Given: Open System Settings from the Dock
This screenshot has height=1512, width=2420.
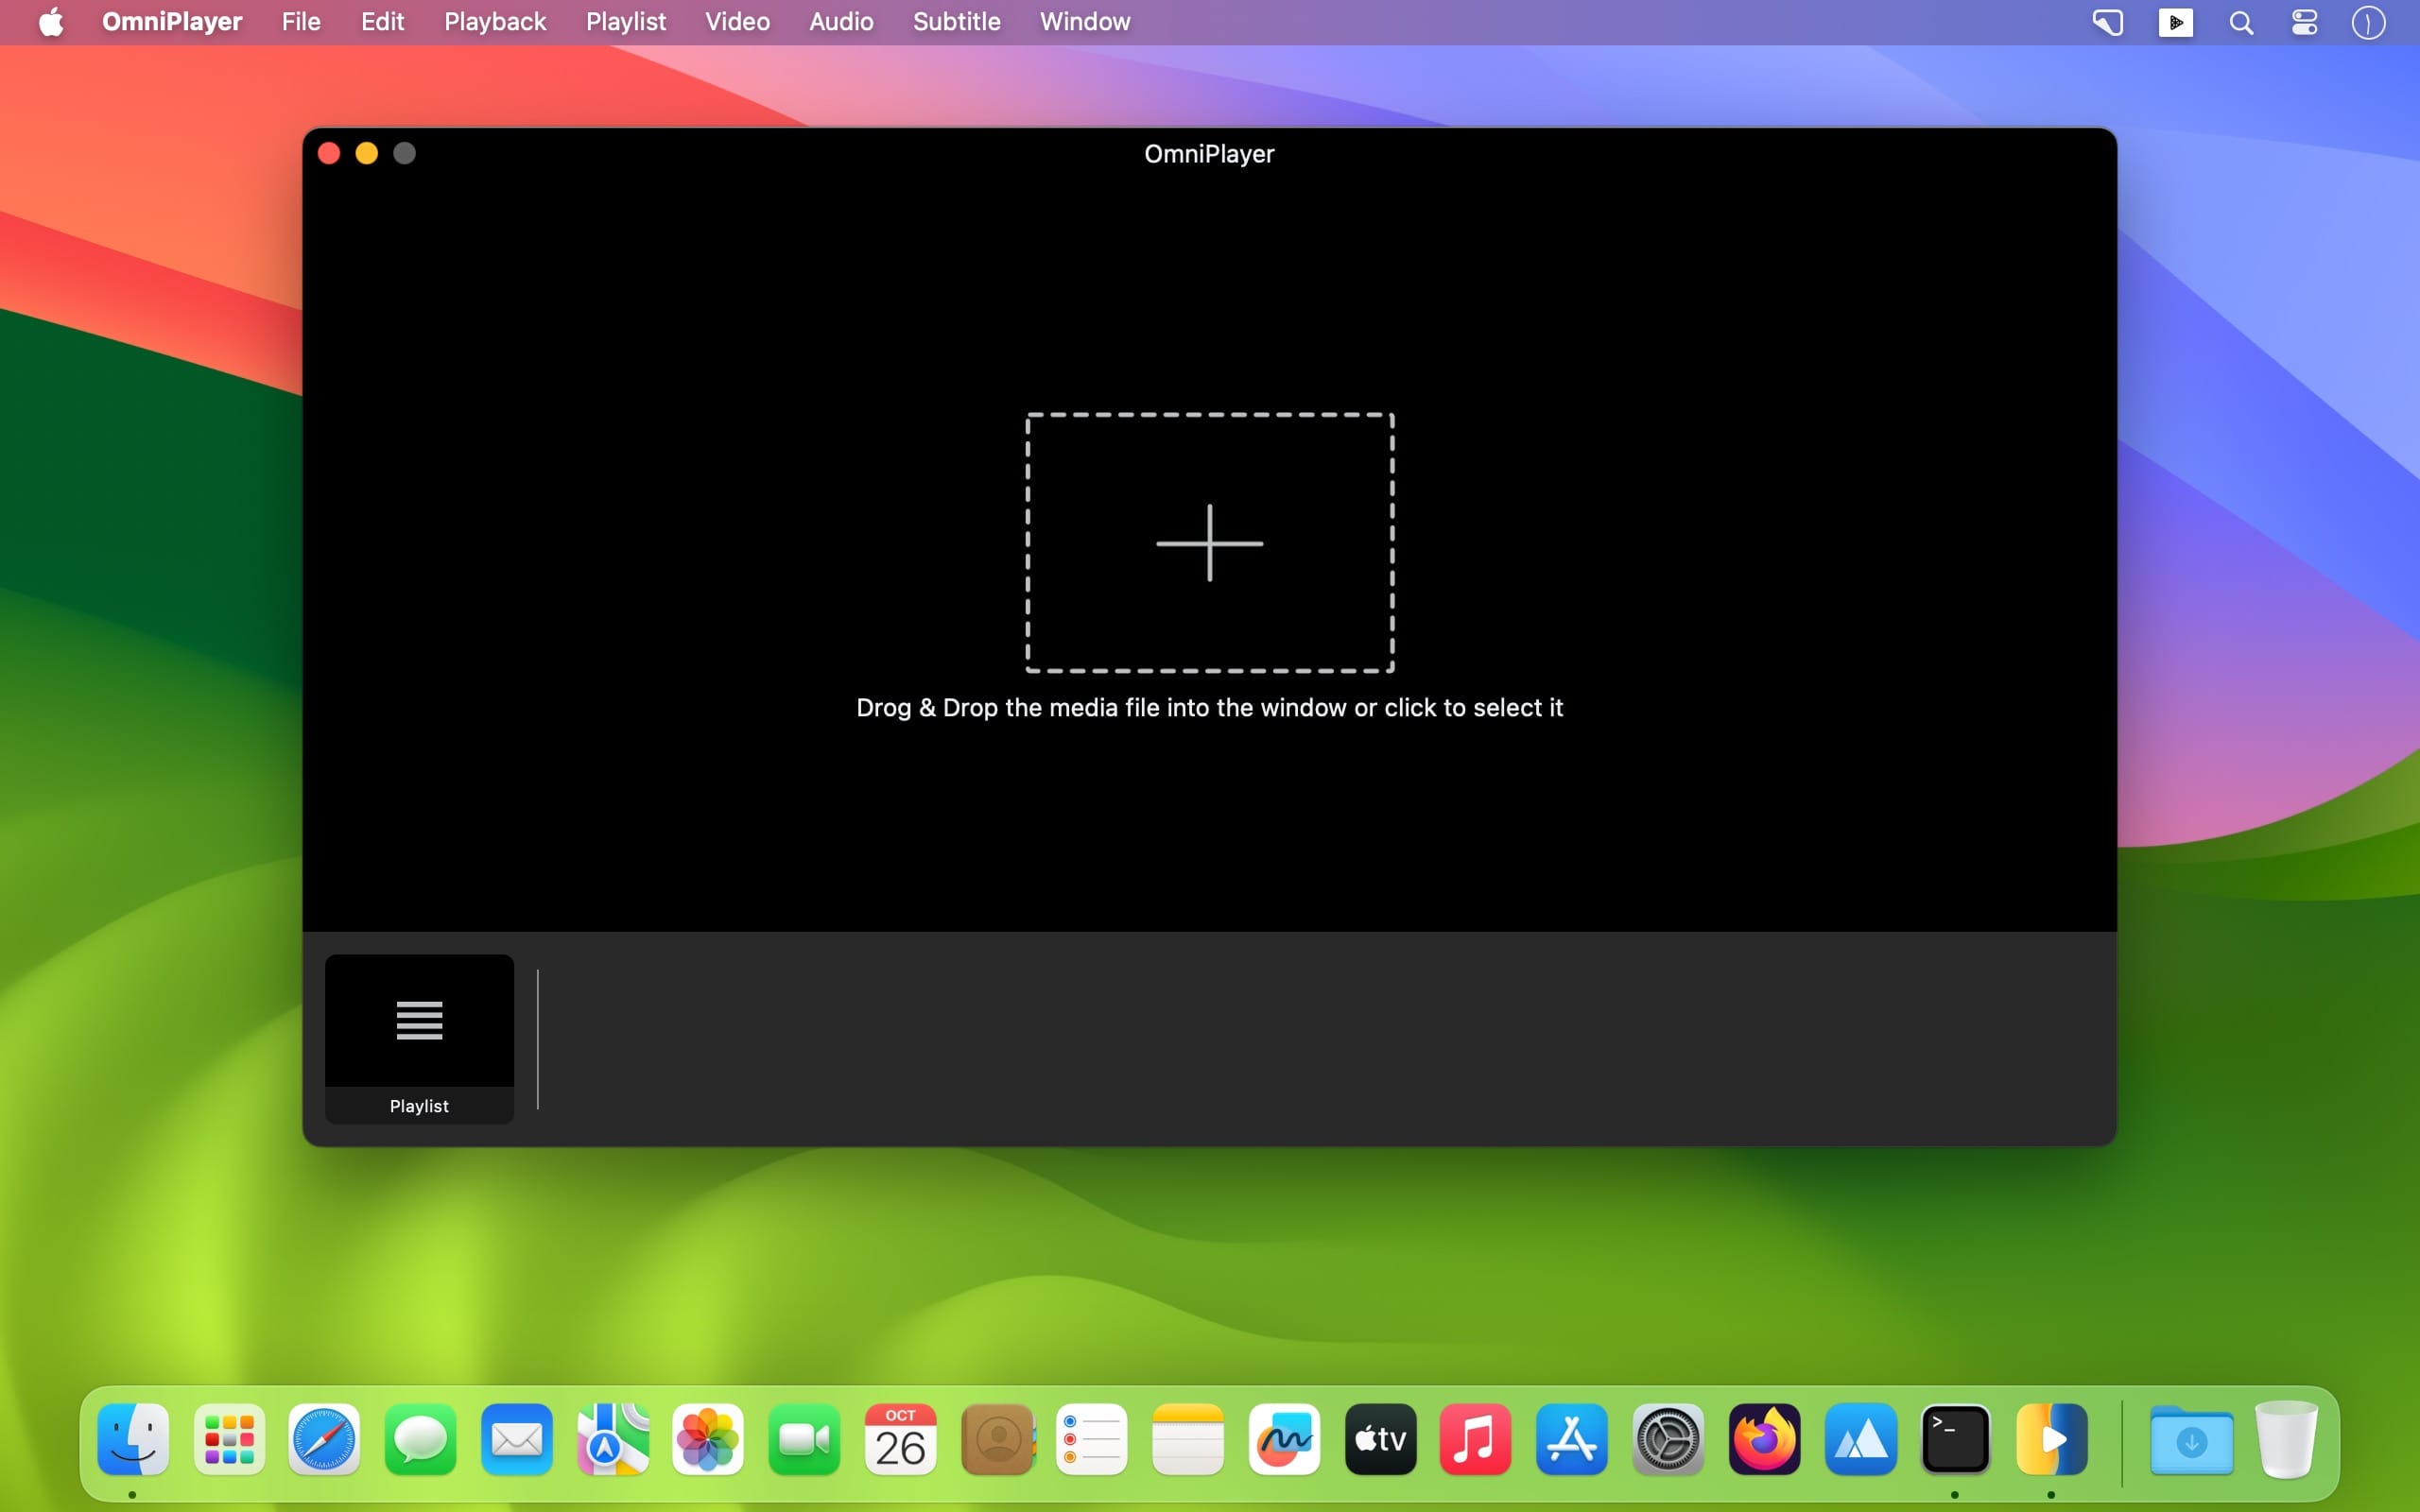Looking at the screenshot, I should coord(1668,1440).
